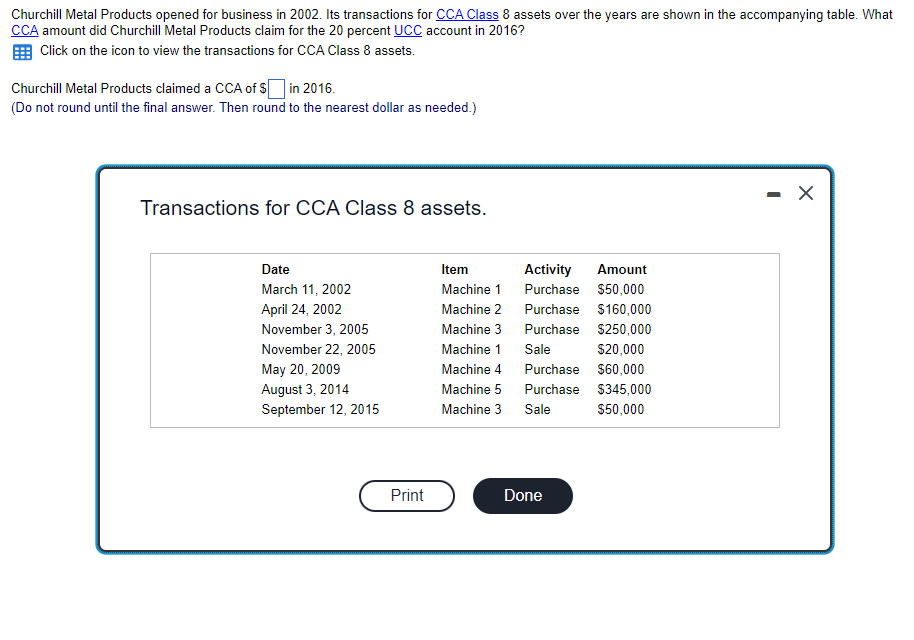This screenshot has width=914, height=640.
Task: Close the transactions popup via the X icon
Action: pos(806,193)
